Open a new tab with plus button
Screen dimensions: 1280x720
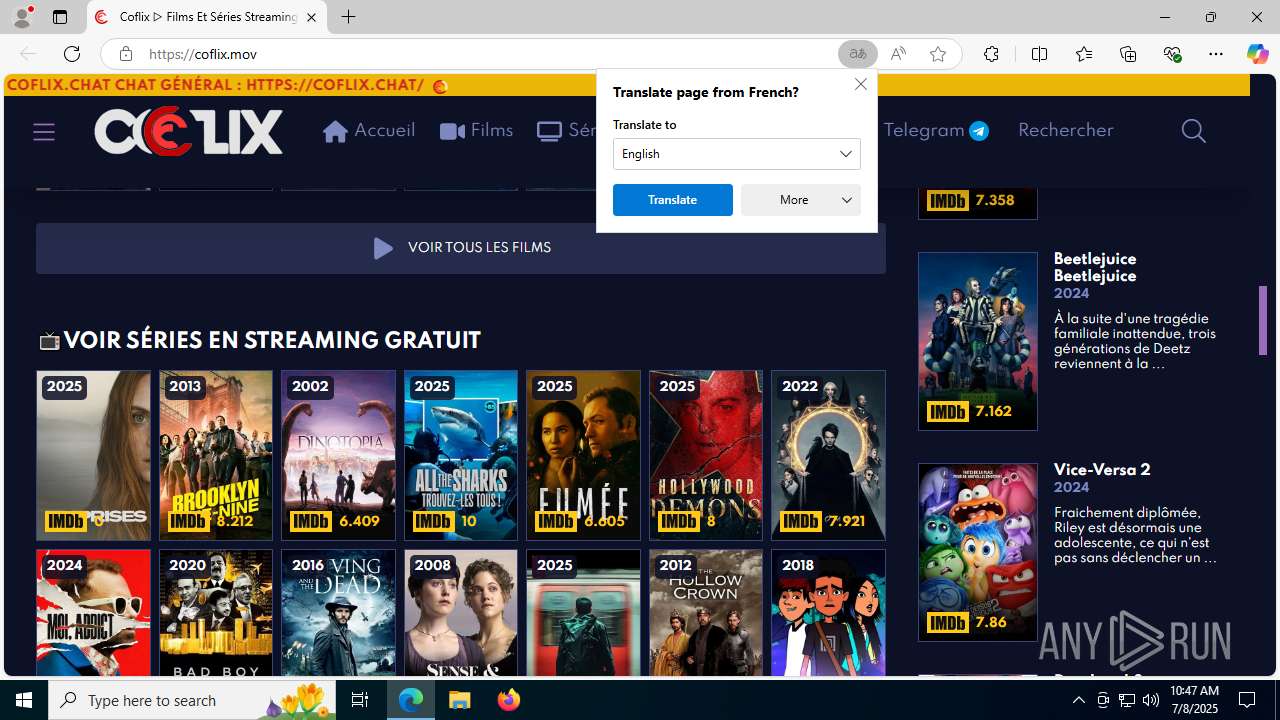coord(348,17)
